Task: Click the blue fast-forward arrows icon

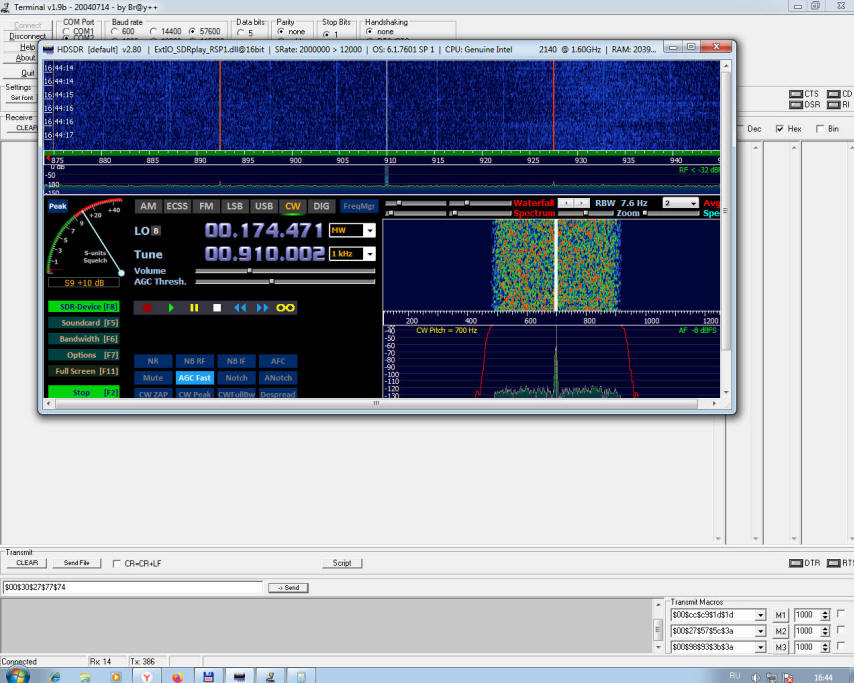Action: click(x=263, y=308)
